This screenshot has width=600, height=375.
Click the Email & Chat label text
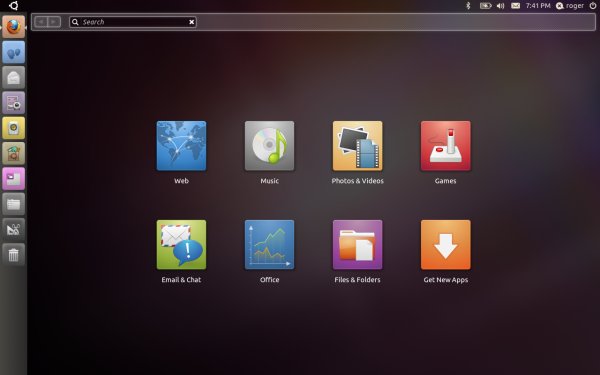click(181, 279)
